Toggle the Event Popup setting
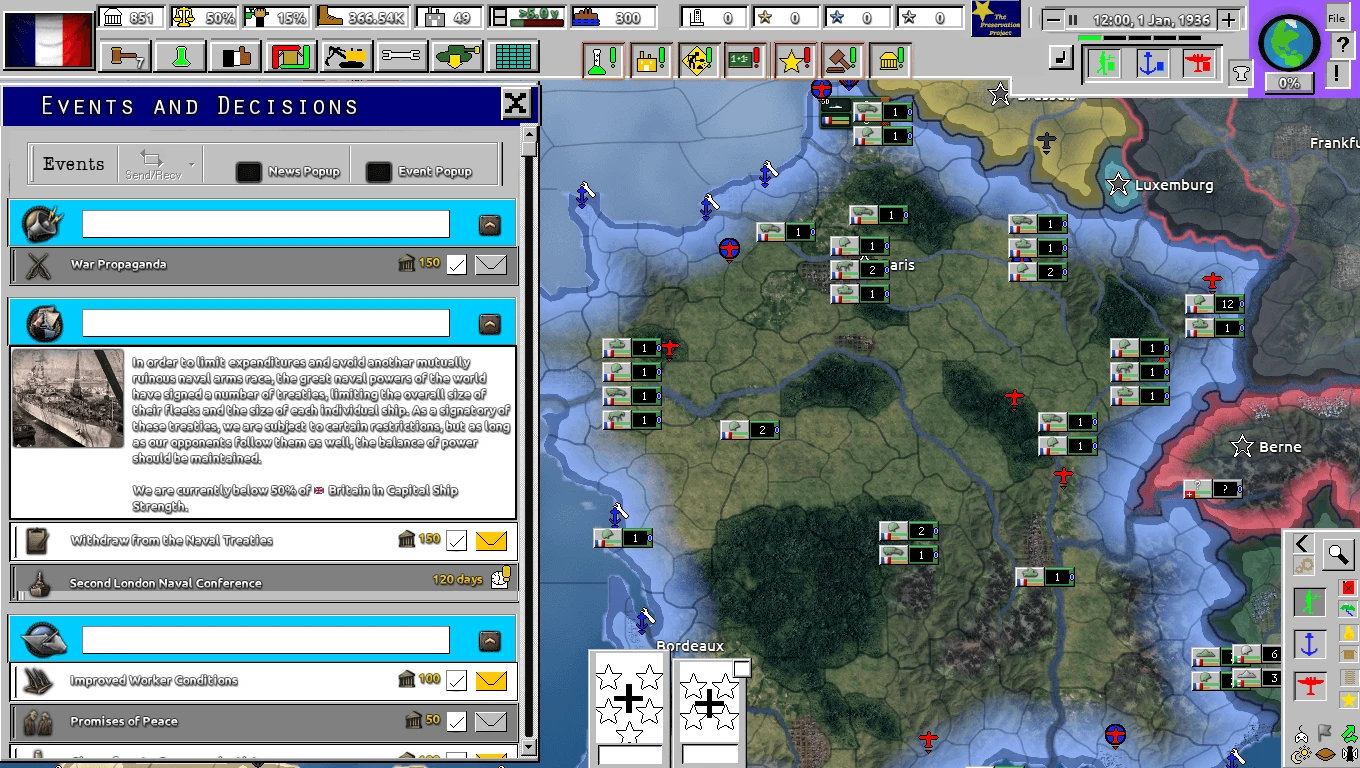Screen dimensions: 1360x768 [378, 171]
